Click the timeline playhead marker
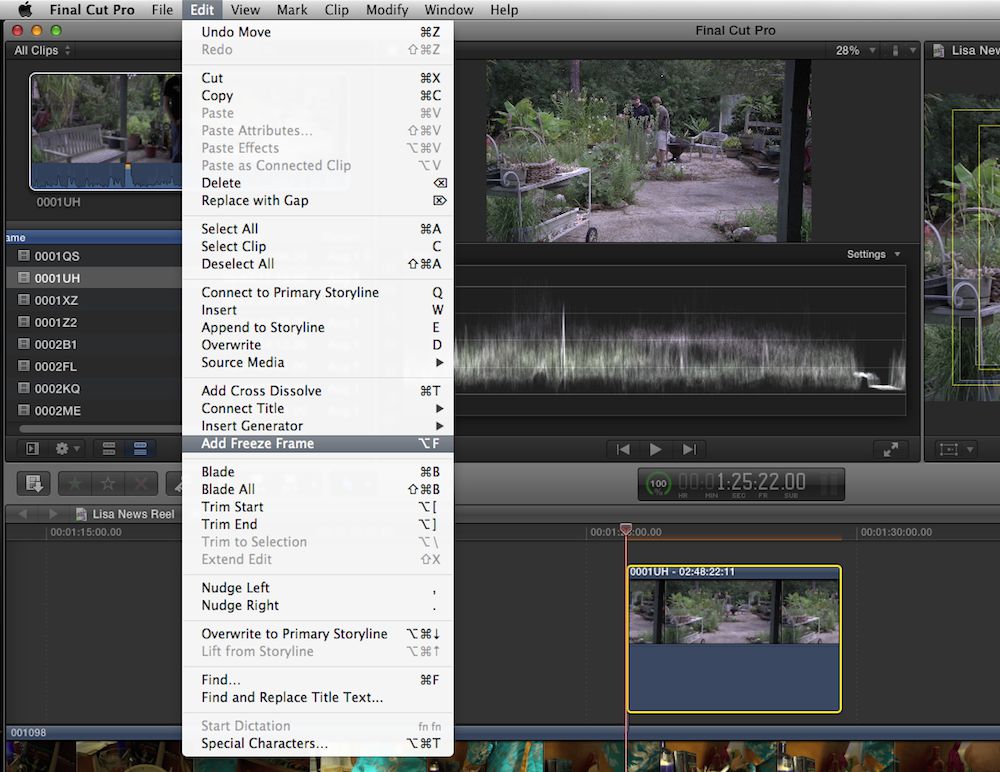Image resolution: width=1000 pixels, height=772 pixels. point(626,528)
